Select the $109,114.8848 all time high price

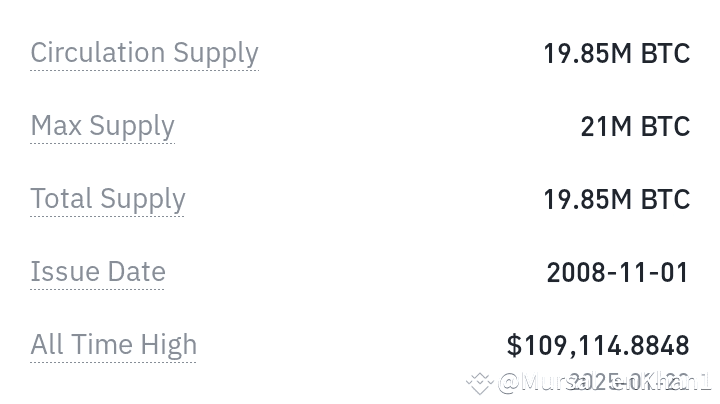pyautogui.click(x=598, y=345)
